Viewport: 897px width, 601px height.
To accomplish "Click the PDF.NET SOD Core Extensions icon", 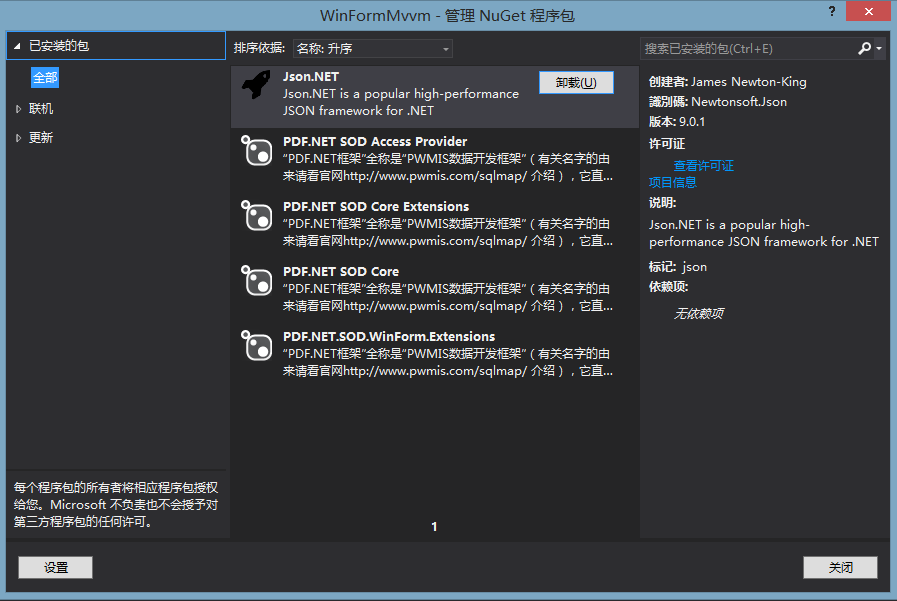I will [x=256, y=215].
